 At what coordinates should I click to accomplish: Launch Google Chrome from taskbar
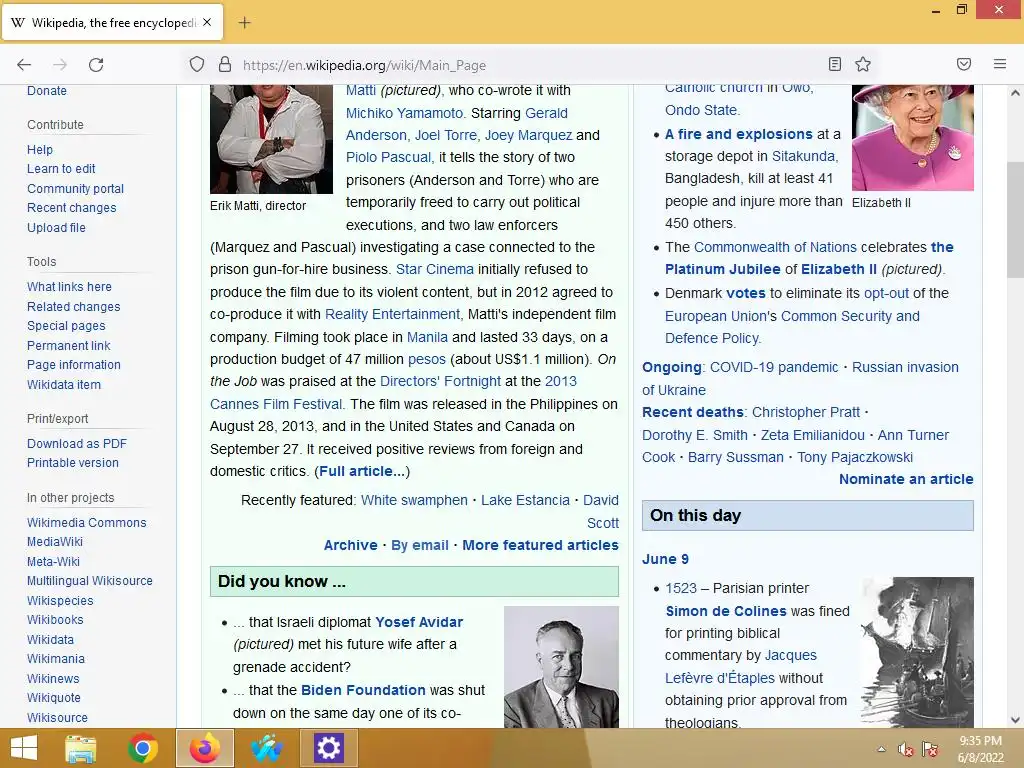[142, 748]
